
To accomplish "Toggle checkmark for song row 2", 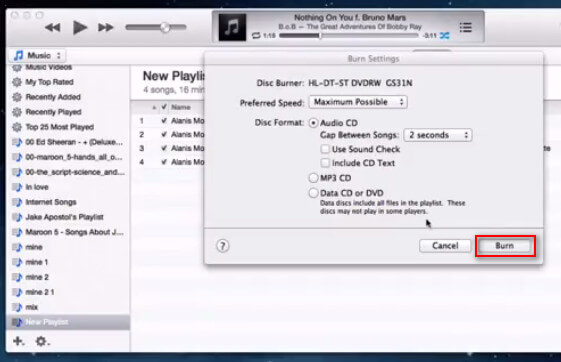I will click(164, 134).
